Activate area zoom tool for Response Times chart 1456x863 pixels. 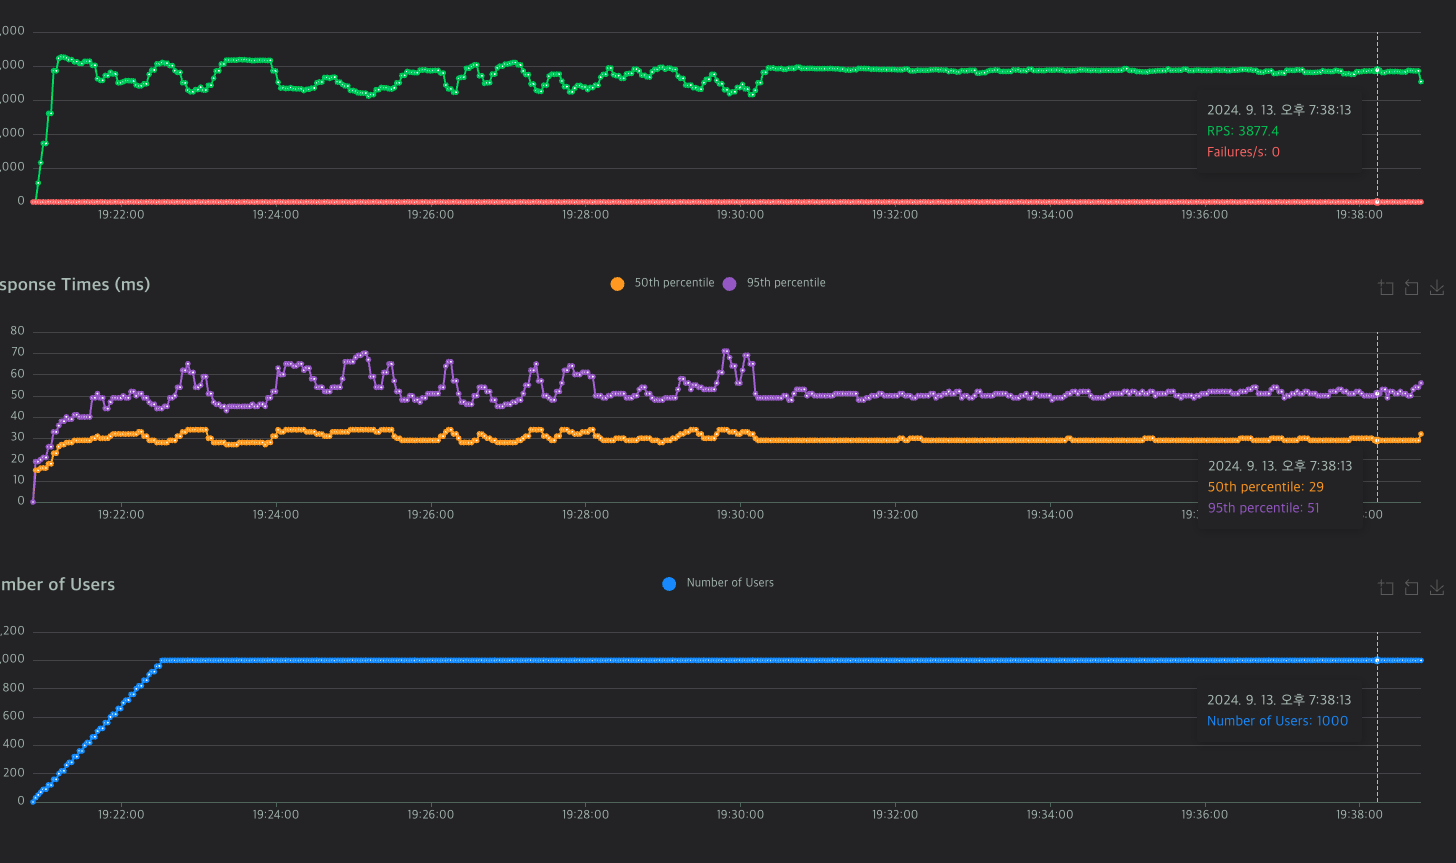1386,288
